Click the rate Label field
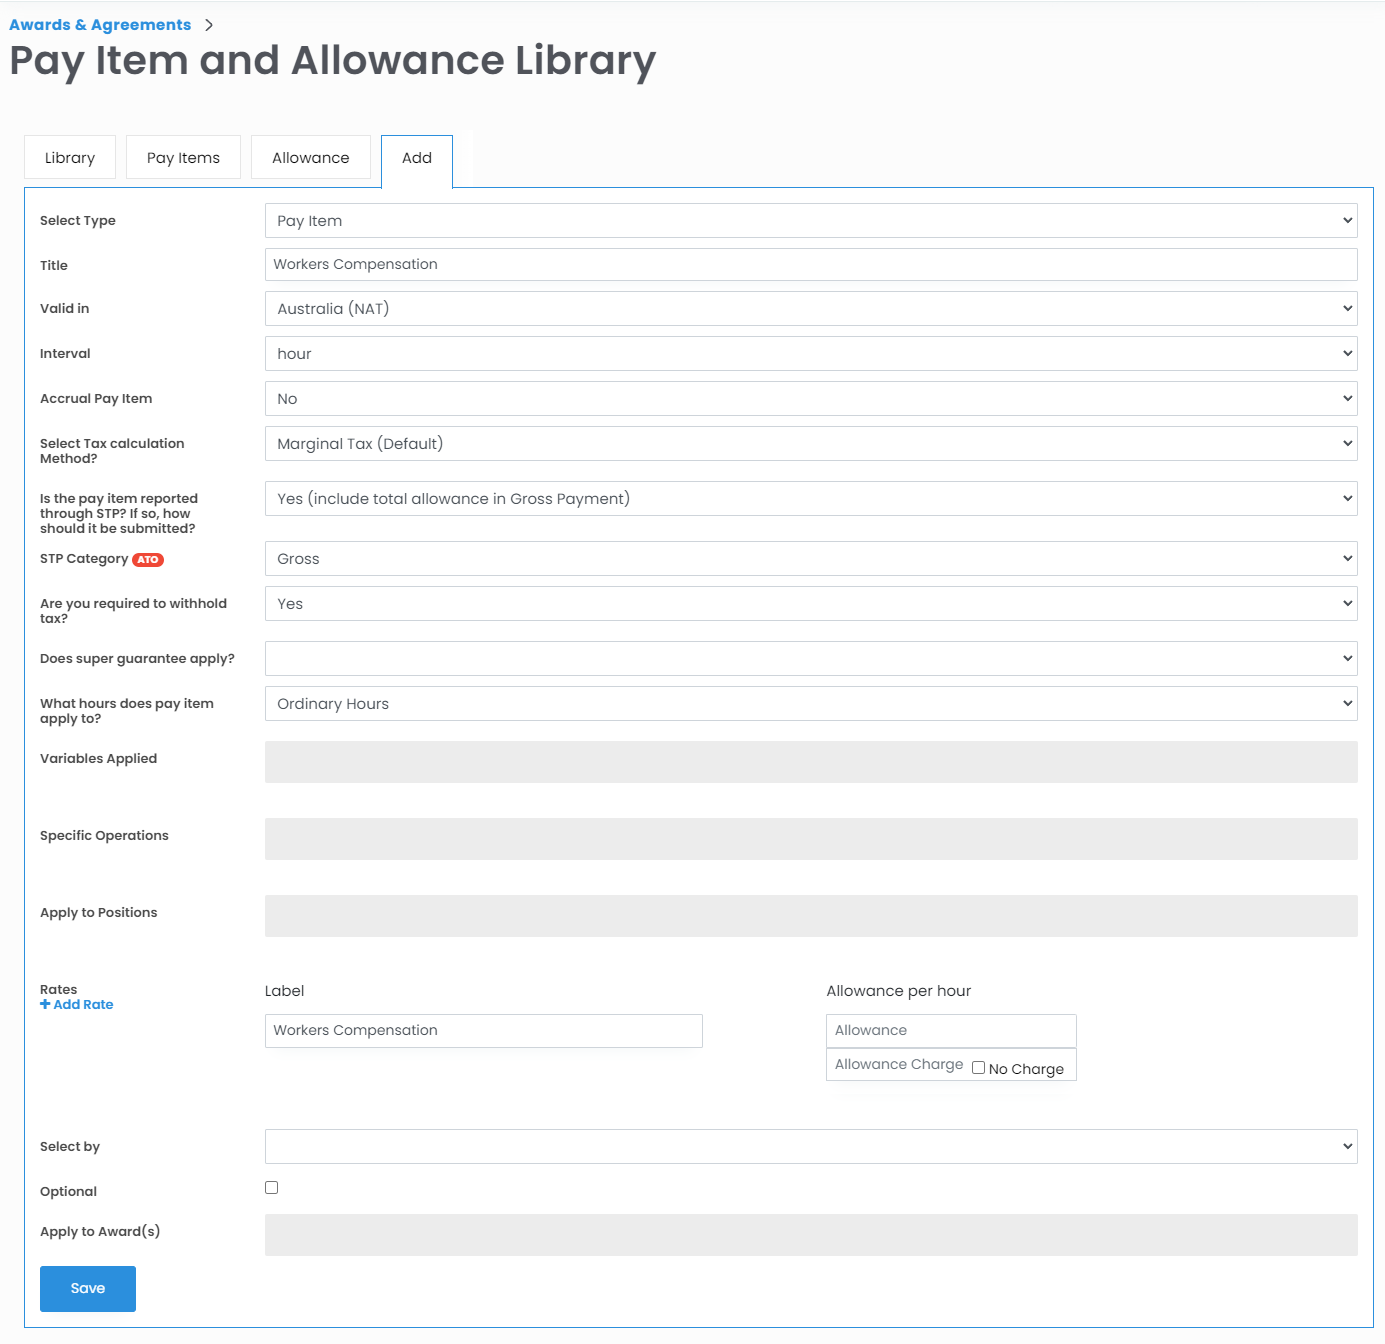1385x1344 pixels. coord(483,1031)
